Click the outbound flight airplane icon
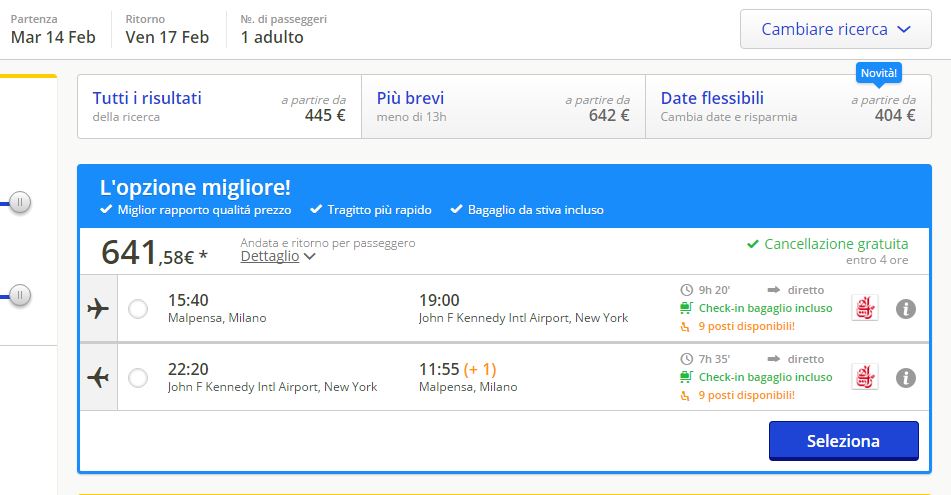The width and height of the screenshot is (951, 495). coord(98,309)
